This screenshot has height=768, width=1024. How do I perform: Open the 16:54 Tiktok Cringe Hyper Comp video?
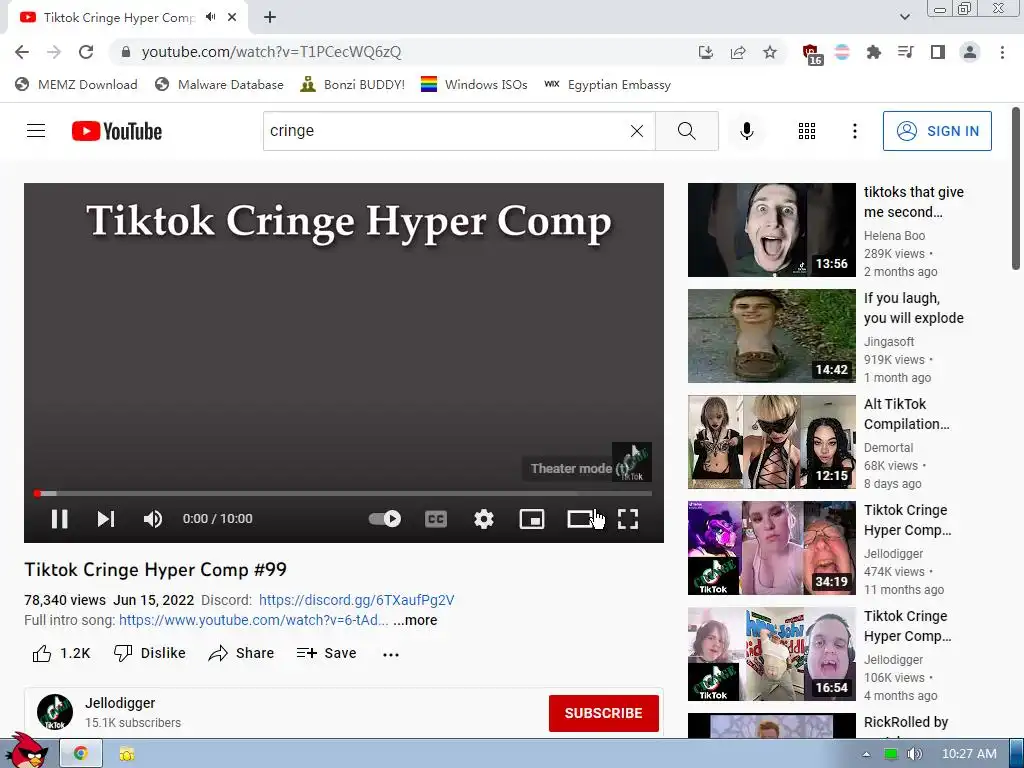tap(771, 654)
